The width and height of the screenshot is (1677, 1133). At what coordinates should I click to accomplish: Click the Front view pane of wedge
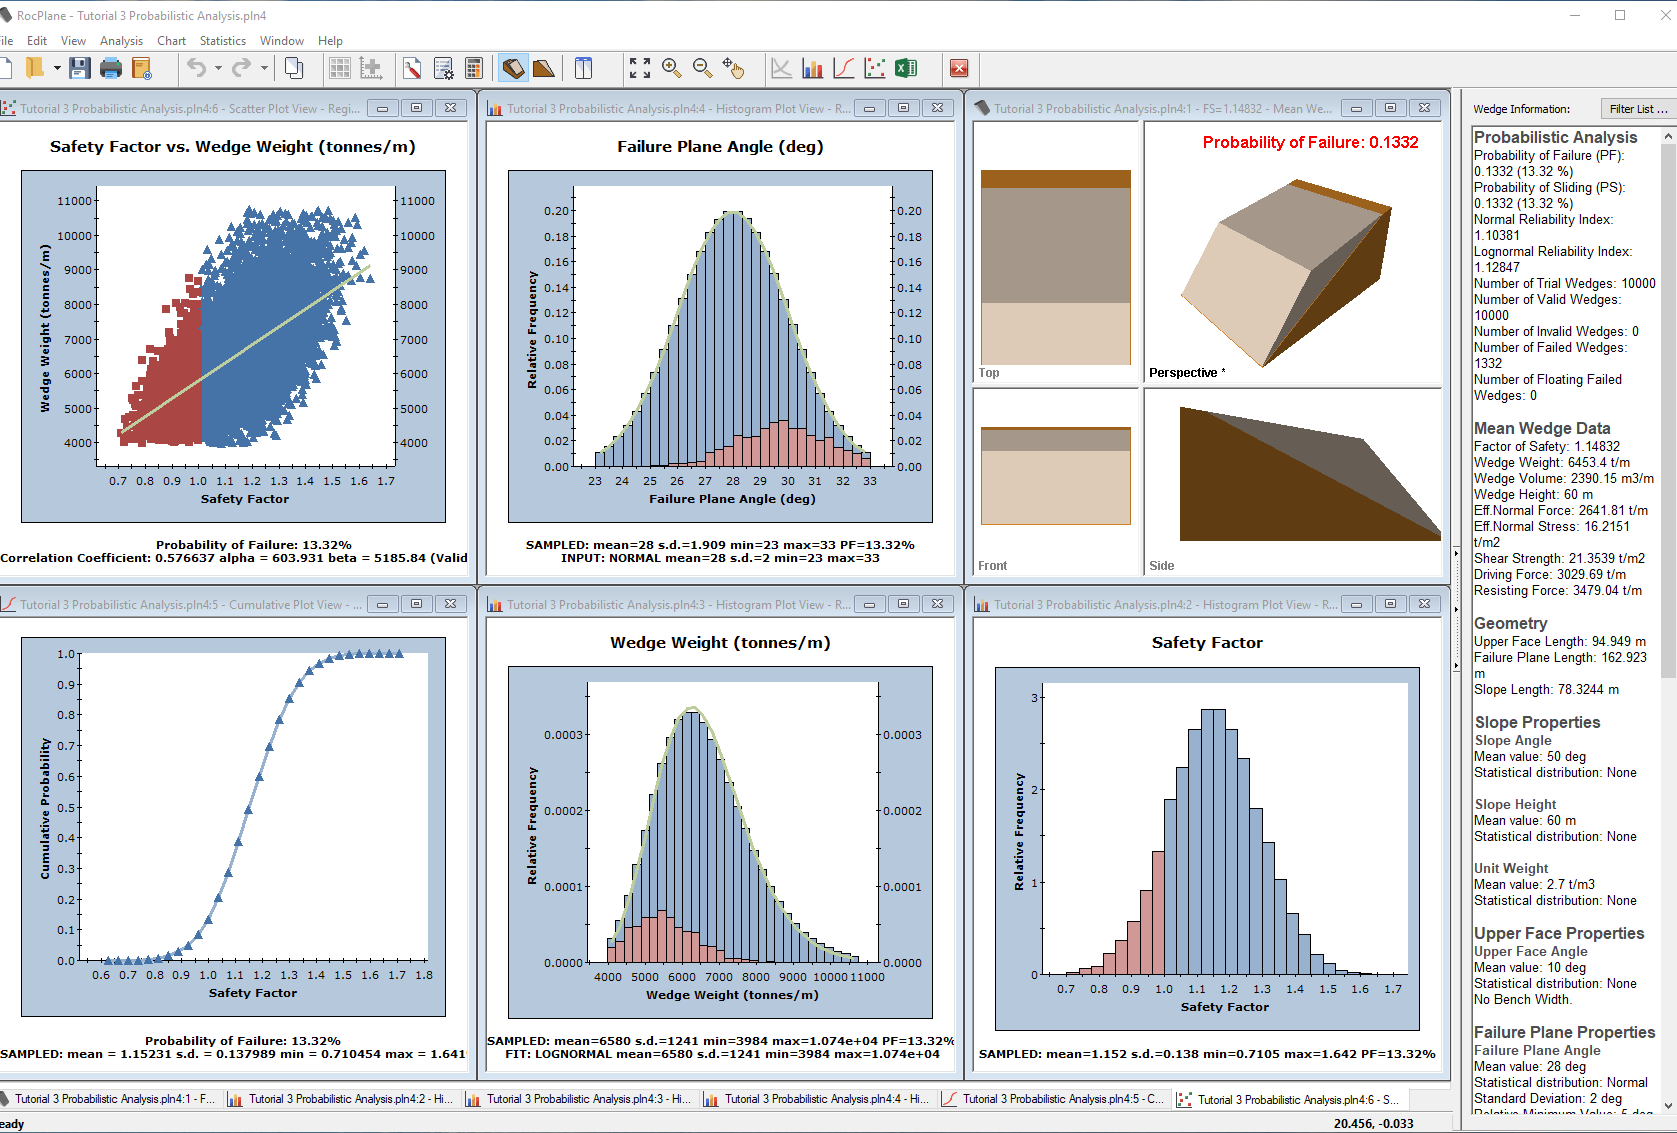click(1057, 483)
